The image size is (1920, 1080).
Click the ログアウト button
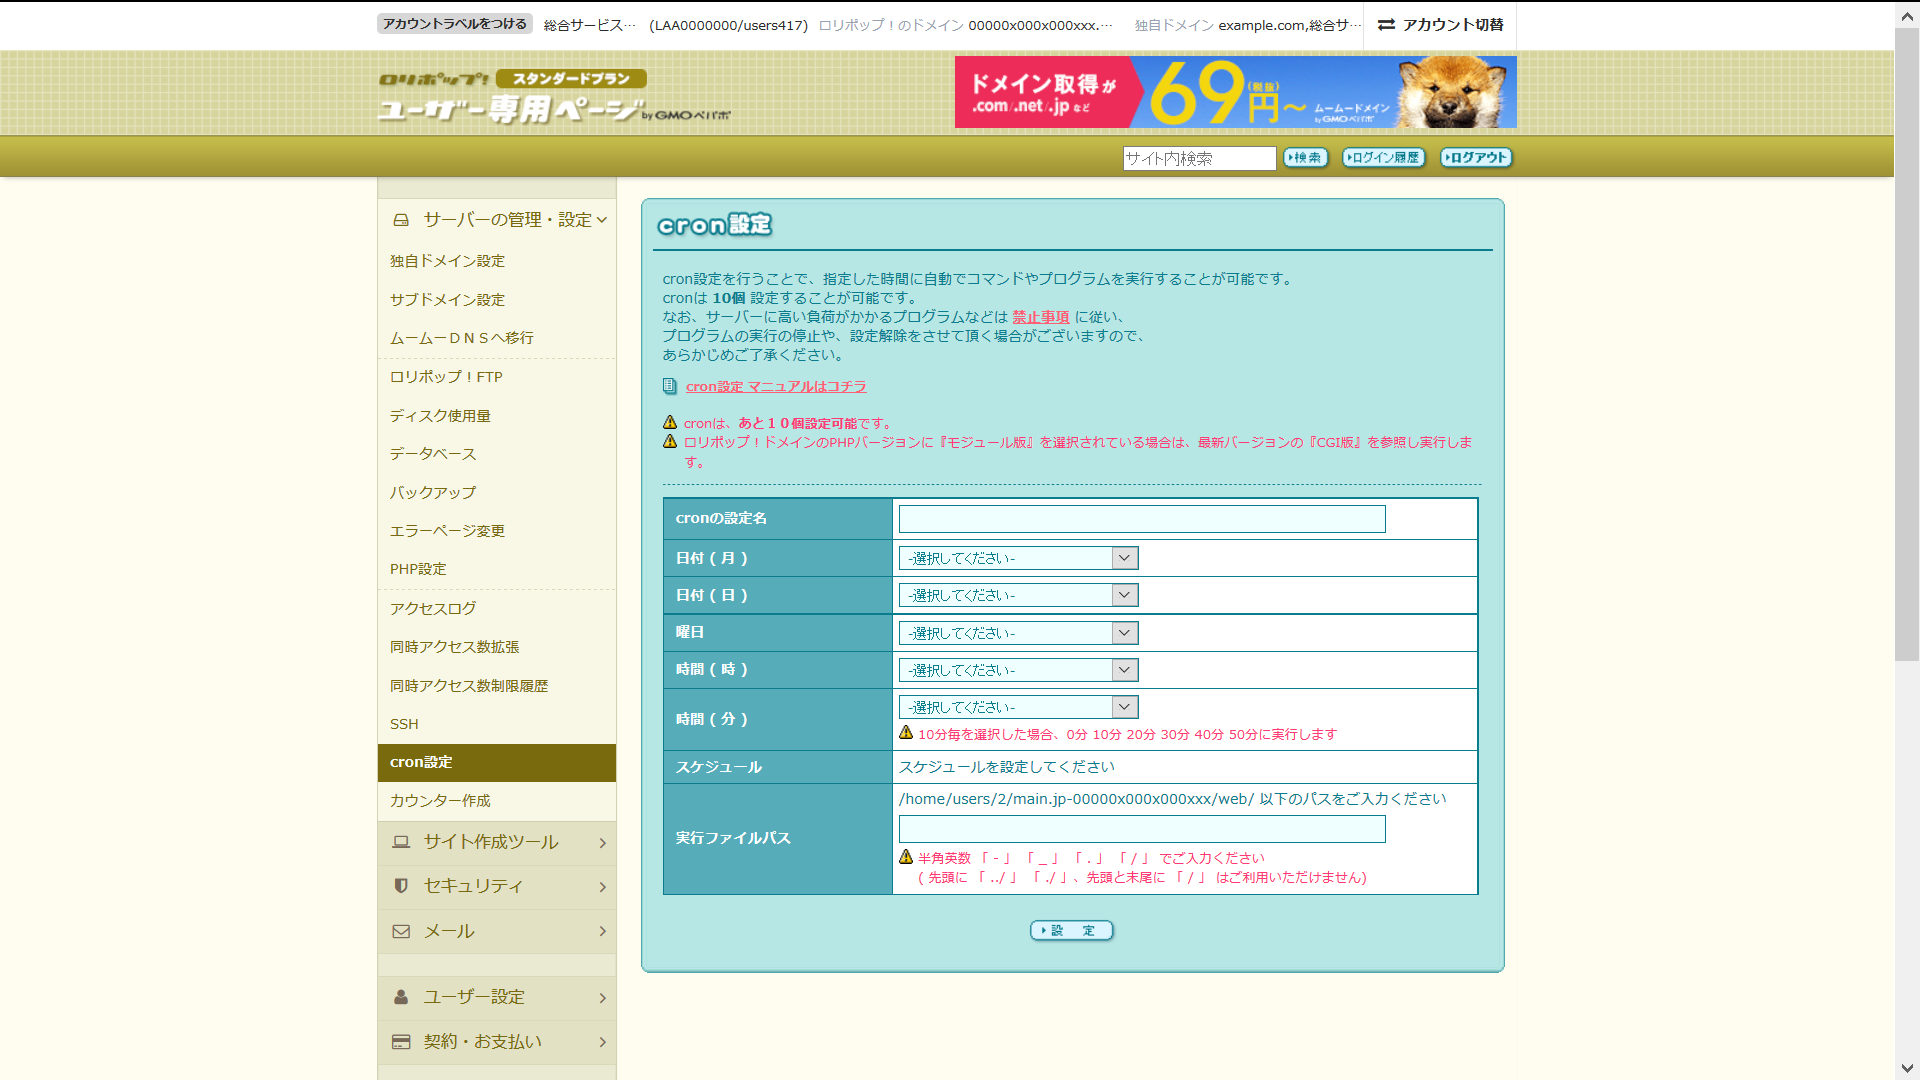(1476, 158)
